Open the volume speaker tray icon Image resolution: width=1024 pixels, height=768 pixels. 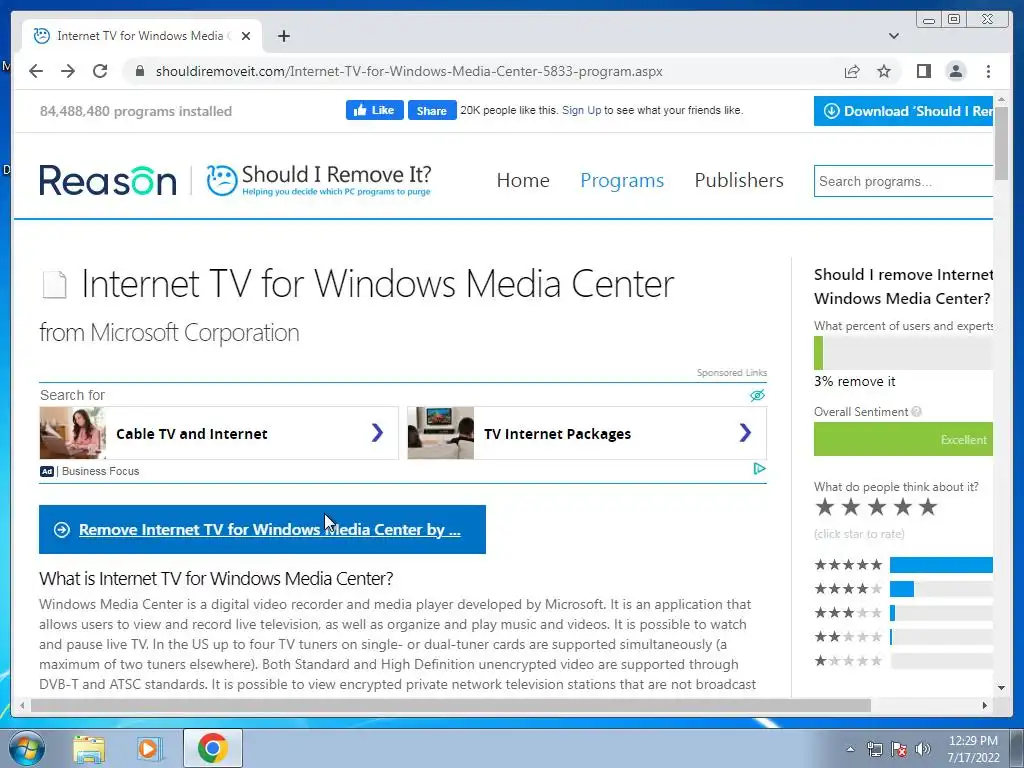[923, 749]
